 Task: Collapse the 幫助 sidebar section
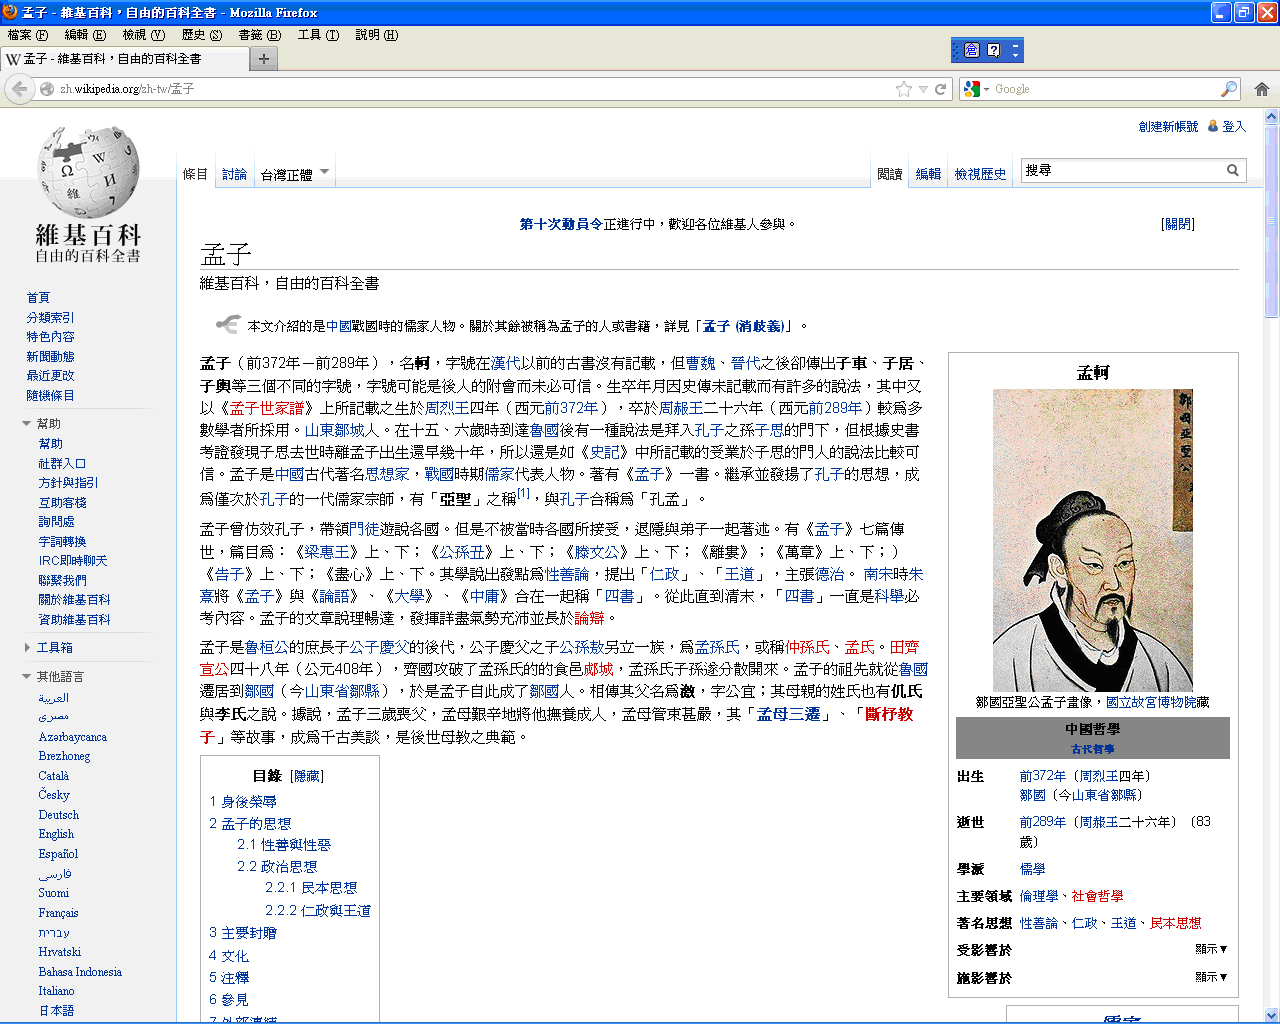(x=26, y=424)
